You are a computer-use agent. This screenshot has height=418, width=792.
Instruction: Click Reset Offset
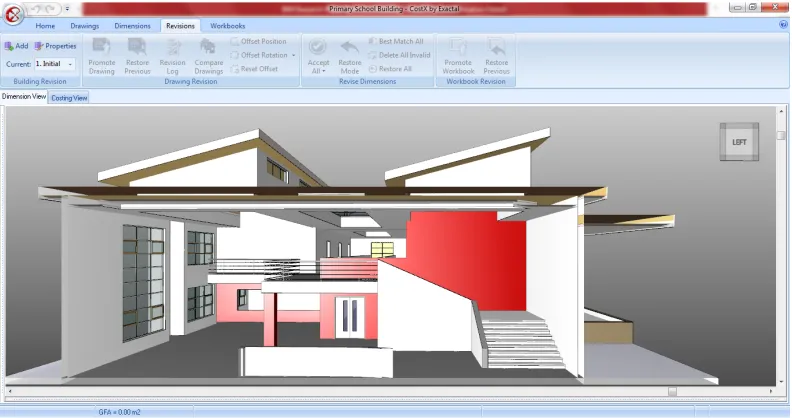coord(254,69)
